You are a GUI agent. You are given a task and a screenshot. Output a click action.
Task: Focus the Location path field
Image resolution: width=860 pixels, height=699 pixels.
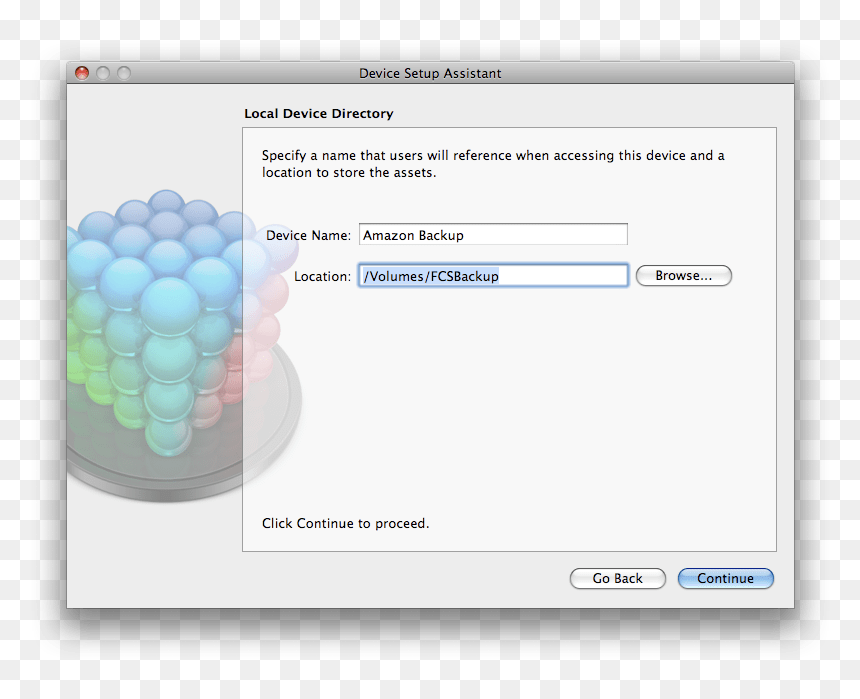tap(493, 275)
